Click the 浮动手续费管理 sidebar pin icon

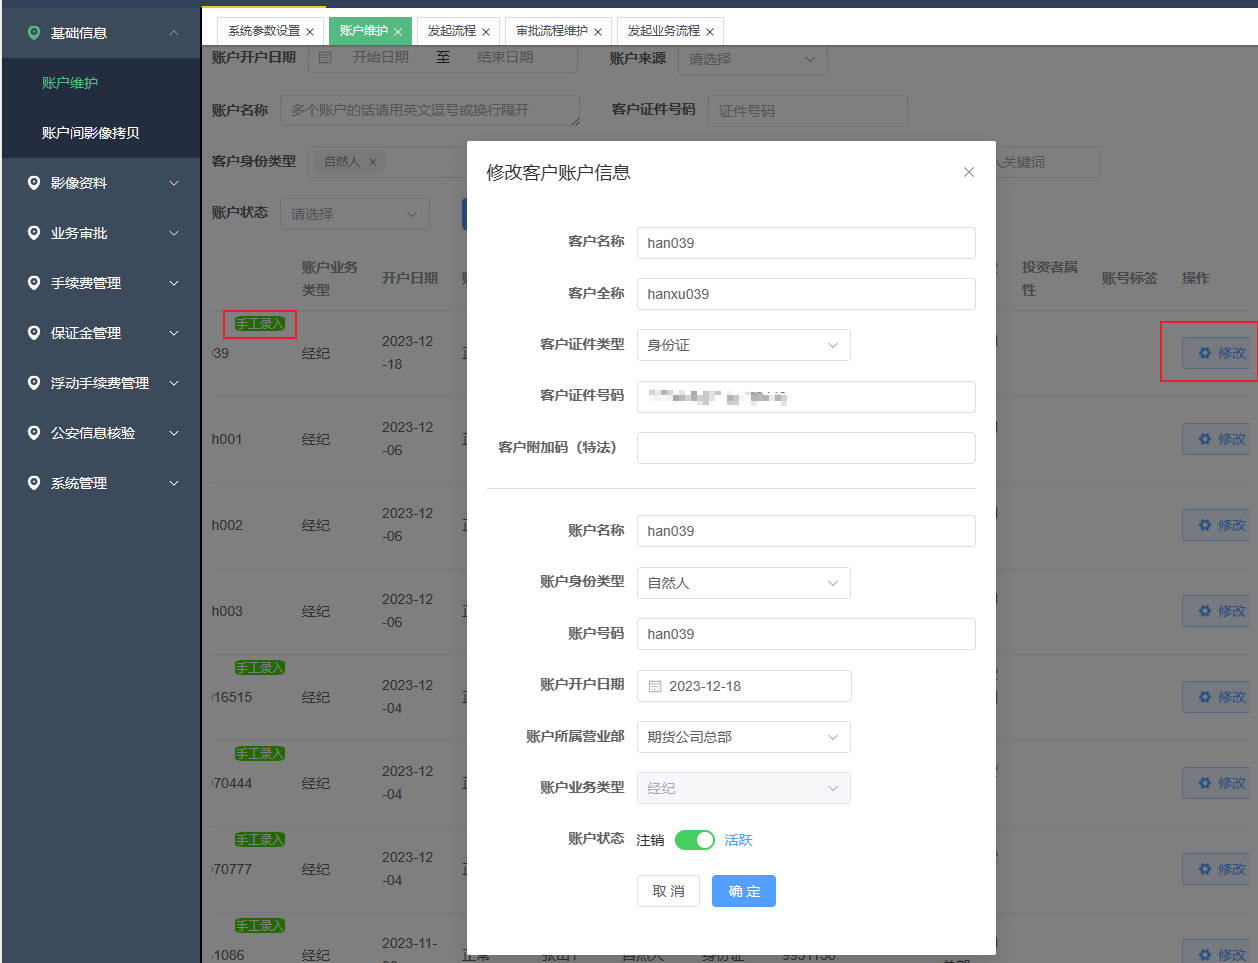tap(34, 383)
